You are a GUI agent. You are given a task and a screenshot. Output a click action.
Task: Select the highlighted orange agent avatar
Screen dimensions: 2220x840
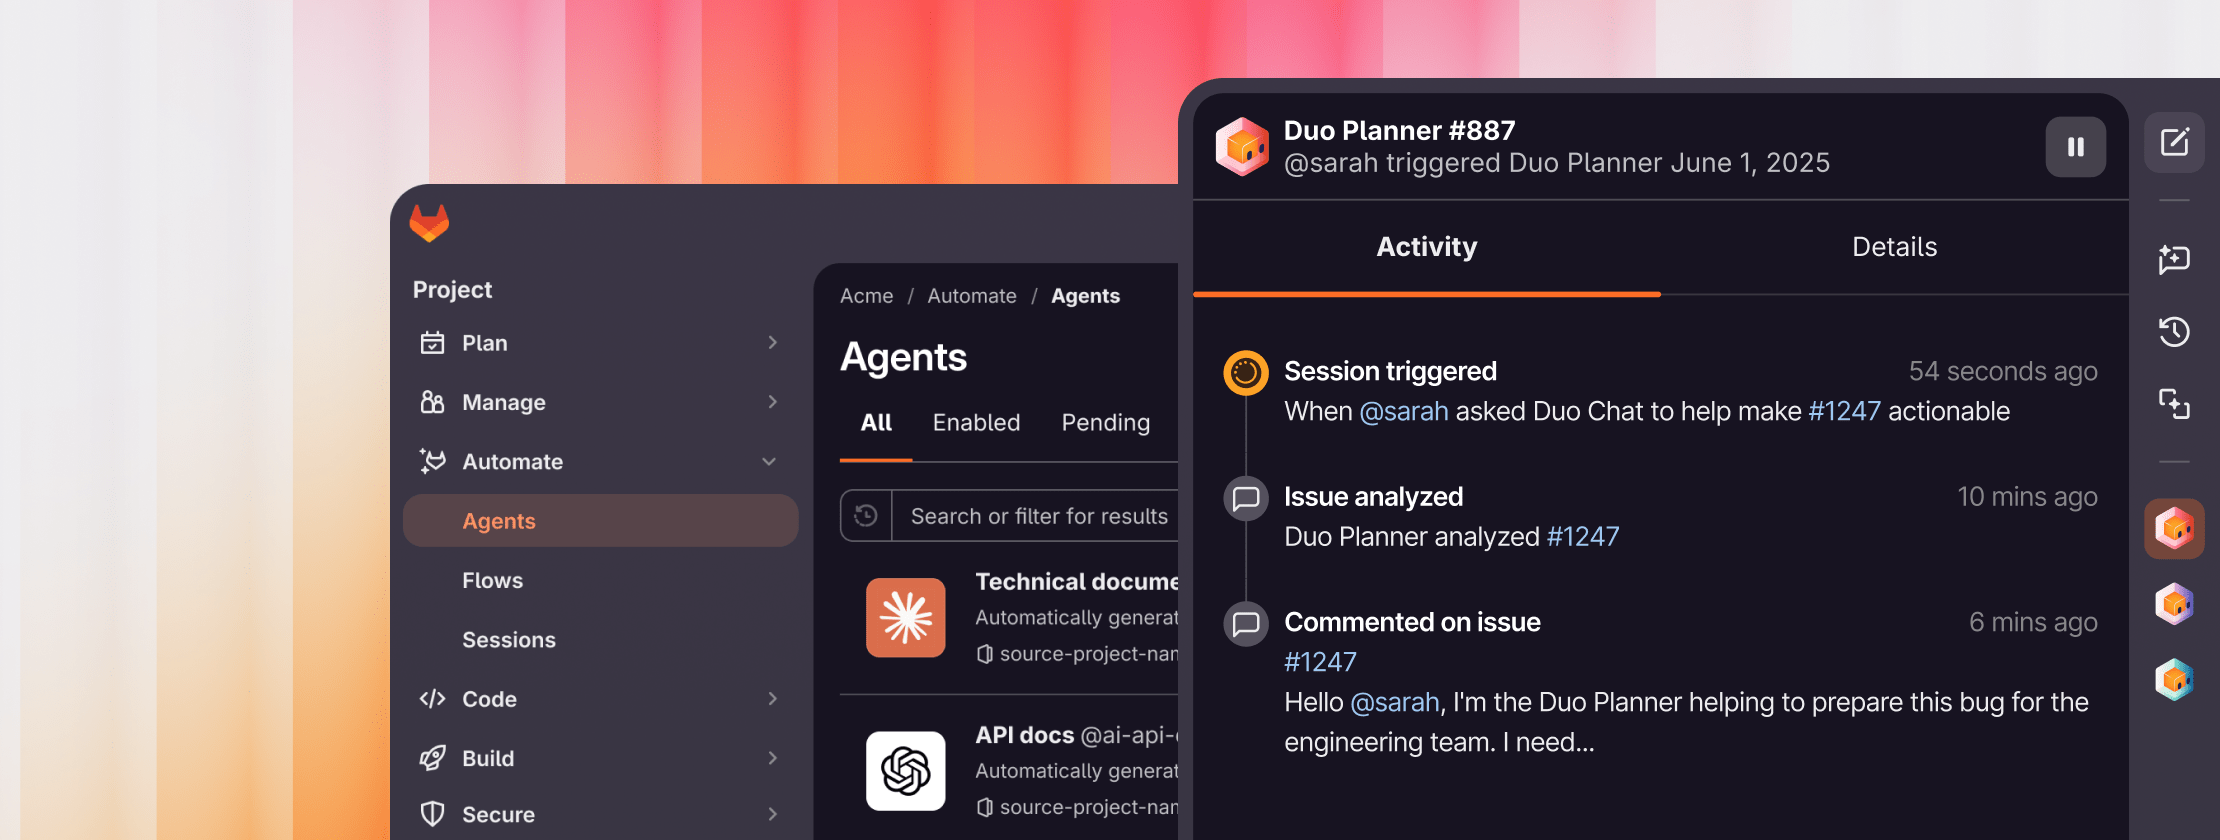(x=2174, y=528)
